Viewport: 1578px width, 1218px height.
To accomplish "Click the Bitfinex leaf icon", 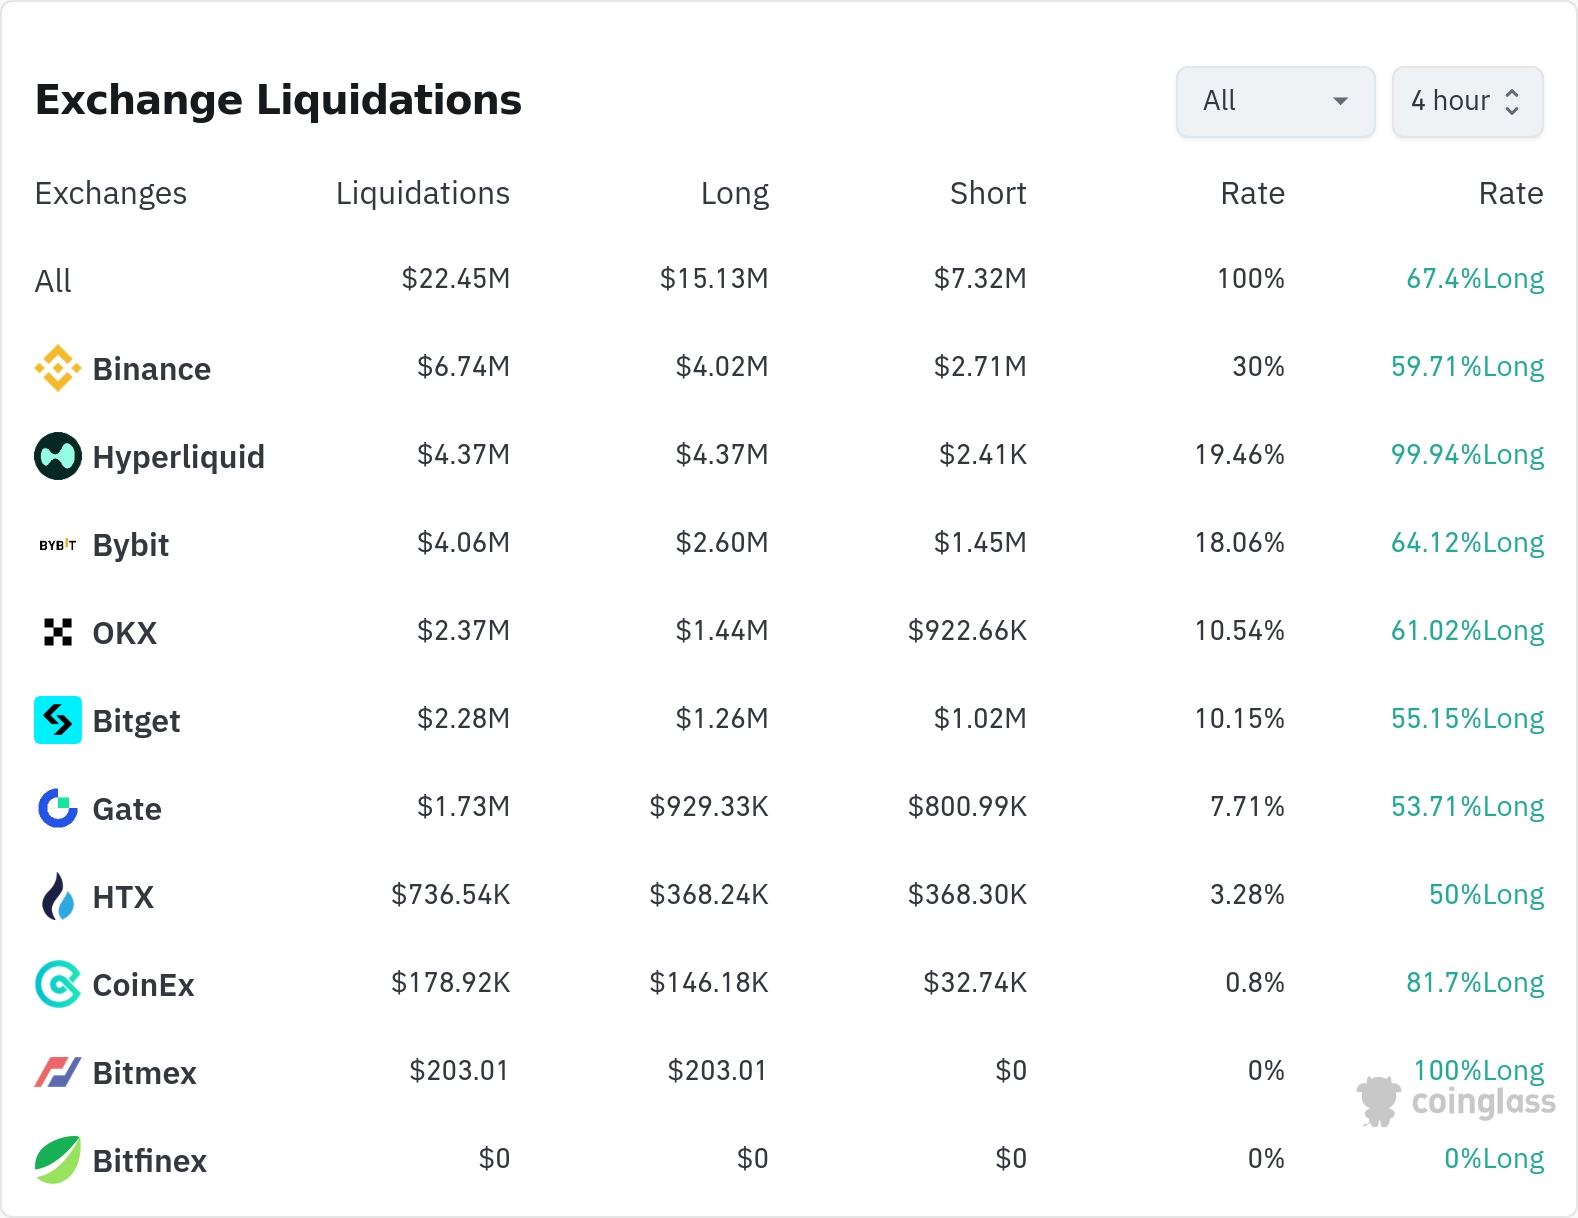I will (58, 1160).
